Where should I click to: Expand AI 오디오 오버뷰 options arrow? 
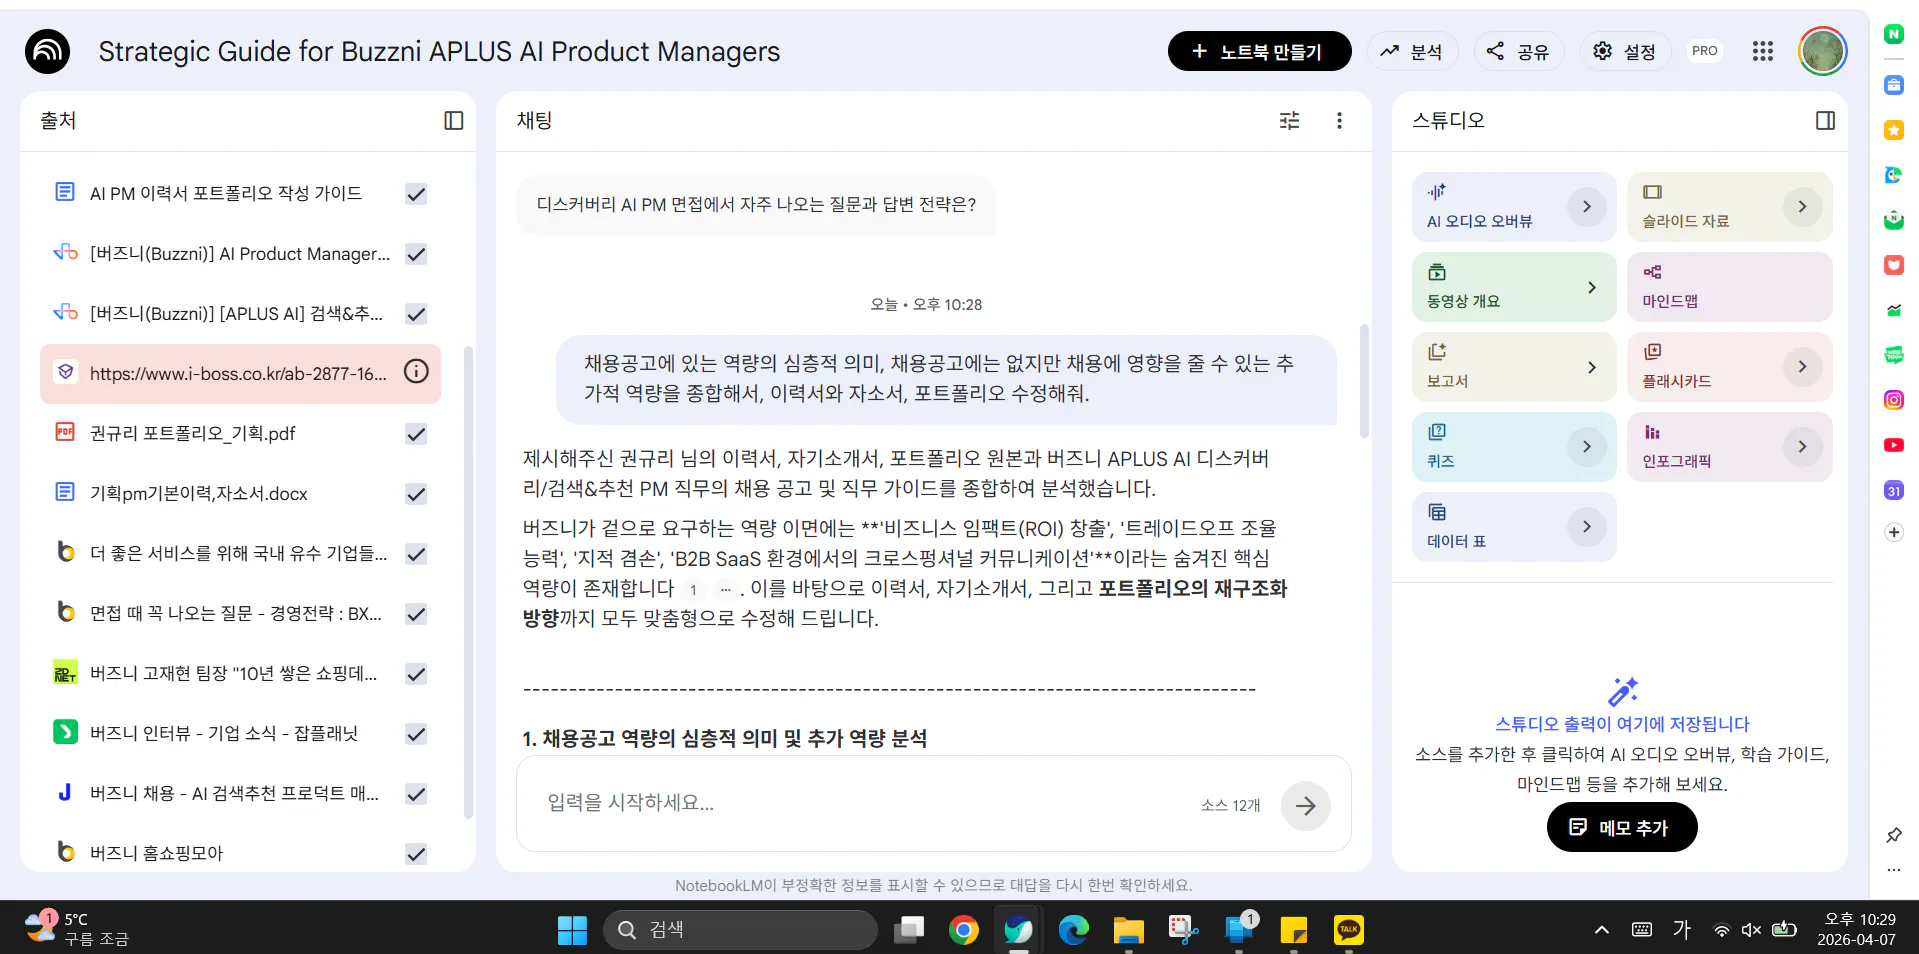point(1586,207)
